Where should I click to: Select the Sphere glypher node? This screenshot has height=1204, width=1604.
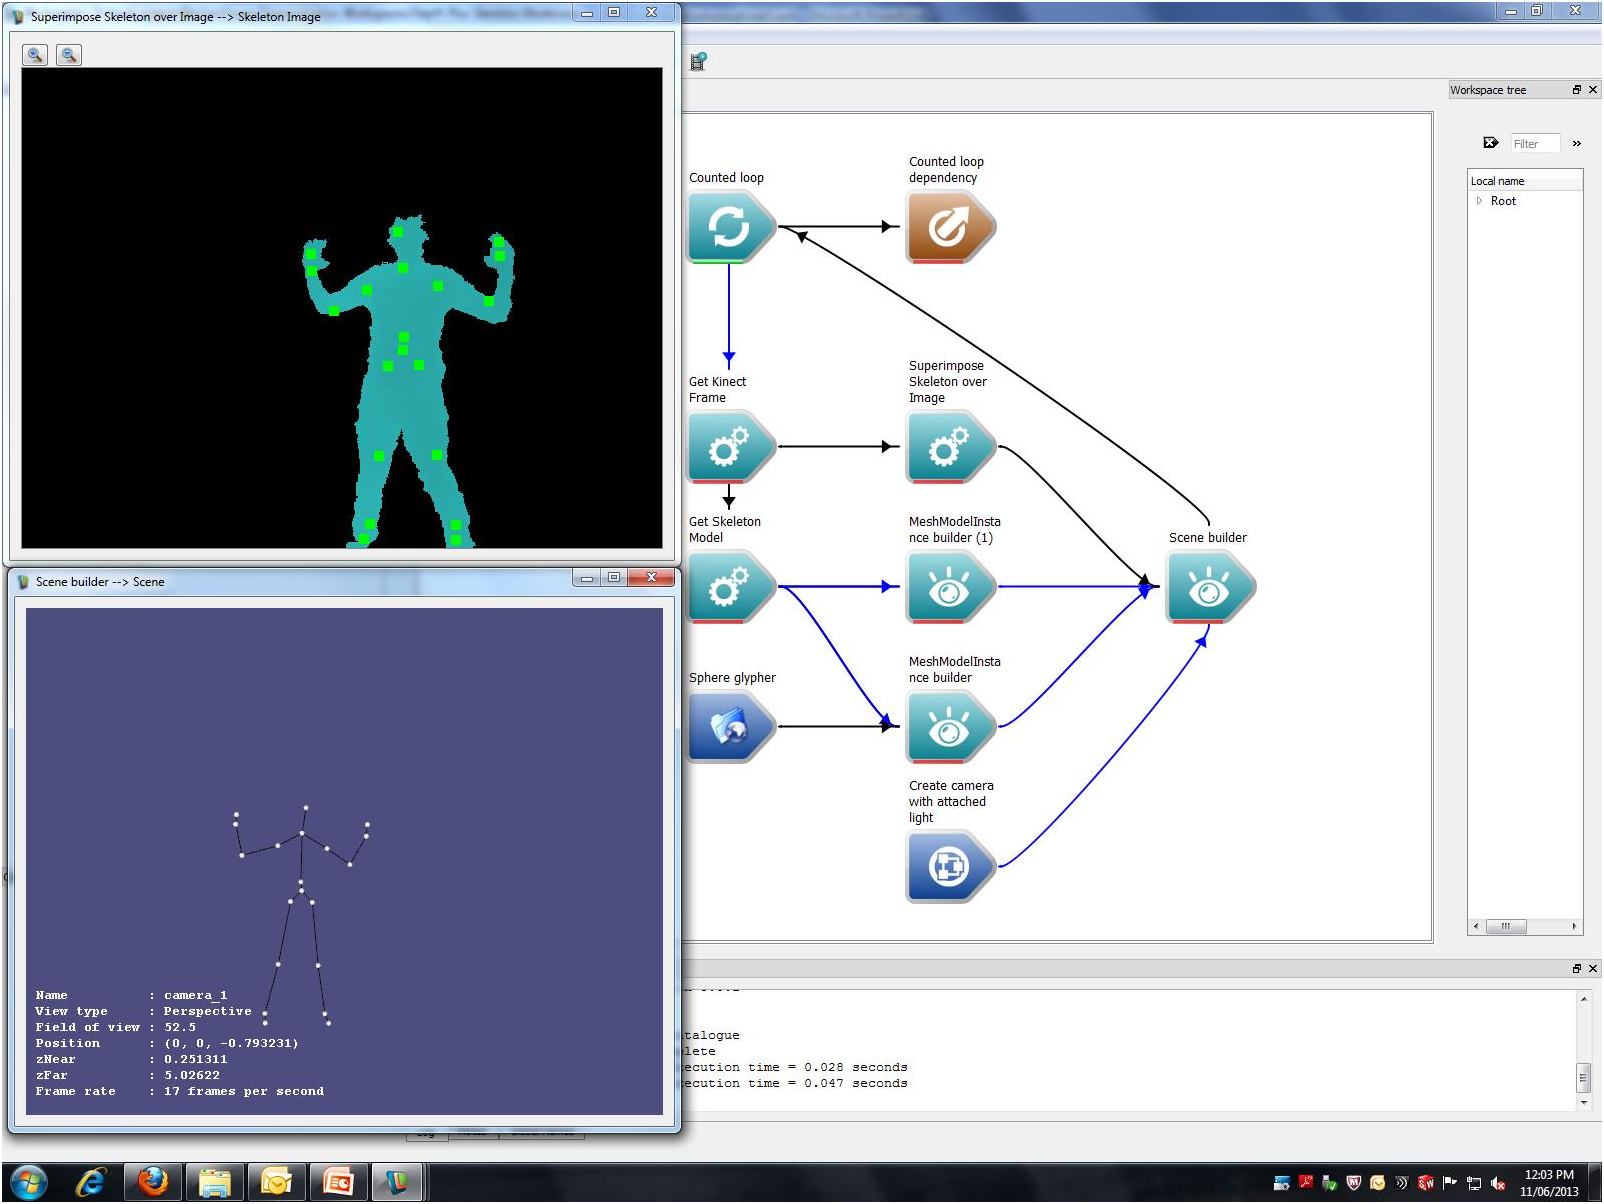point(730,727)
